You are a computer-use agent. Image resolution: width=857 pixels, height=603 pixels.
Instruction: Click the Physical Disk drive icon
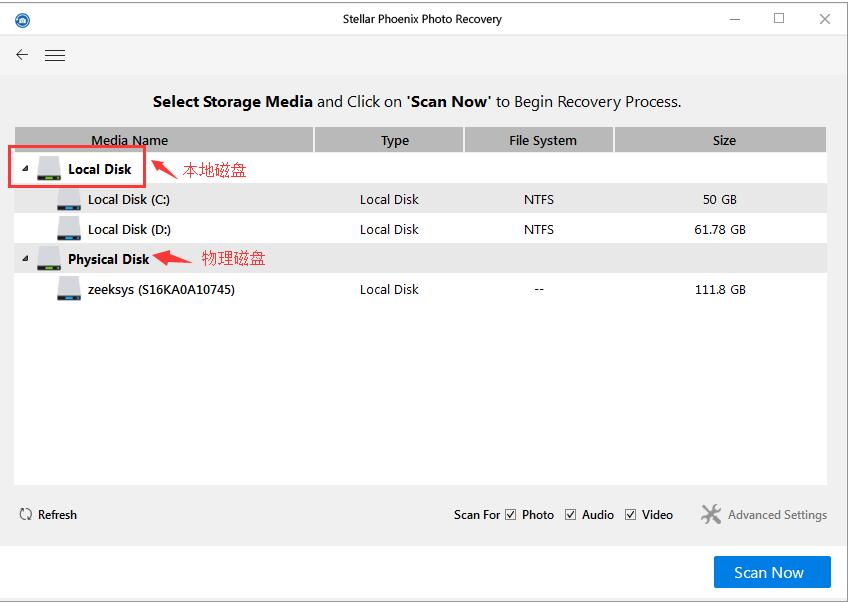point(48,258)
